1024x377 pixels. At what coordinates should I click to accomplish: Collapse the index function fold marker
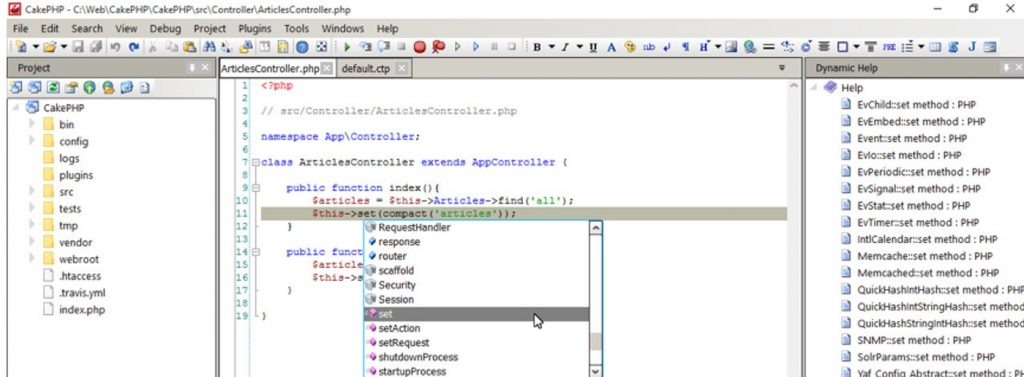(x=256, y=188)
